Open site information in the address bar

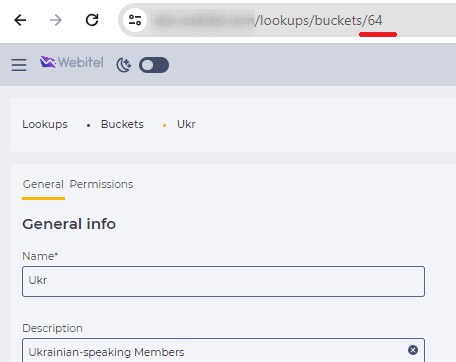(135, 20)
